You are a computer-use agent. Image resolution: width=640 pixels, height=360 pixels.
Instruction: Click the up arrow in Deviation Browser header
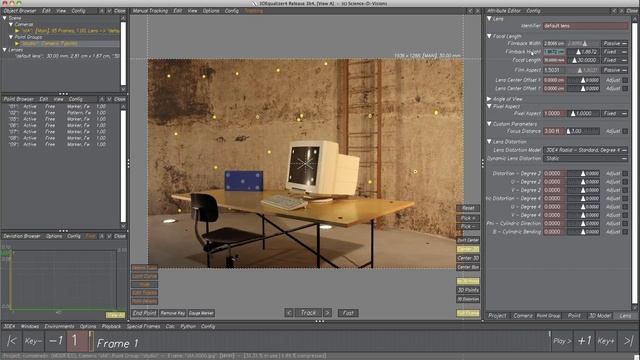click(102, 236)
